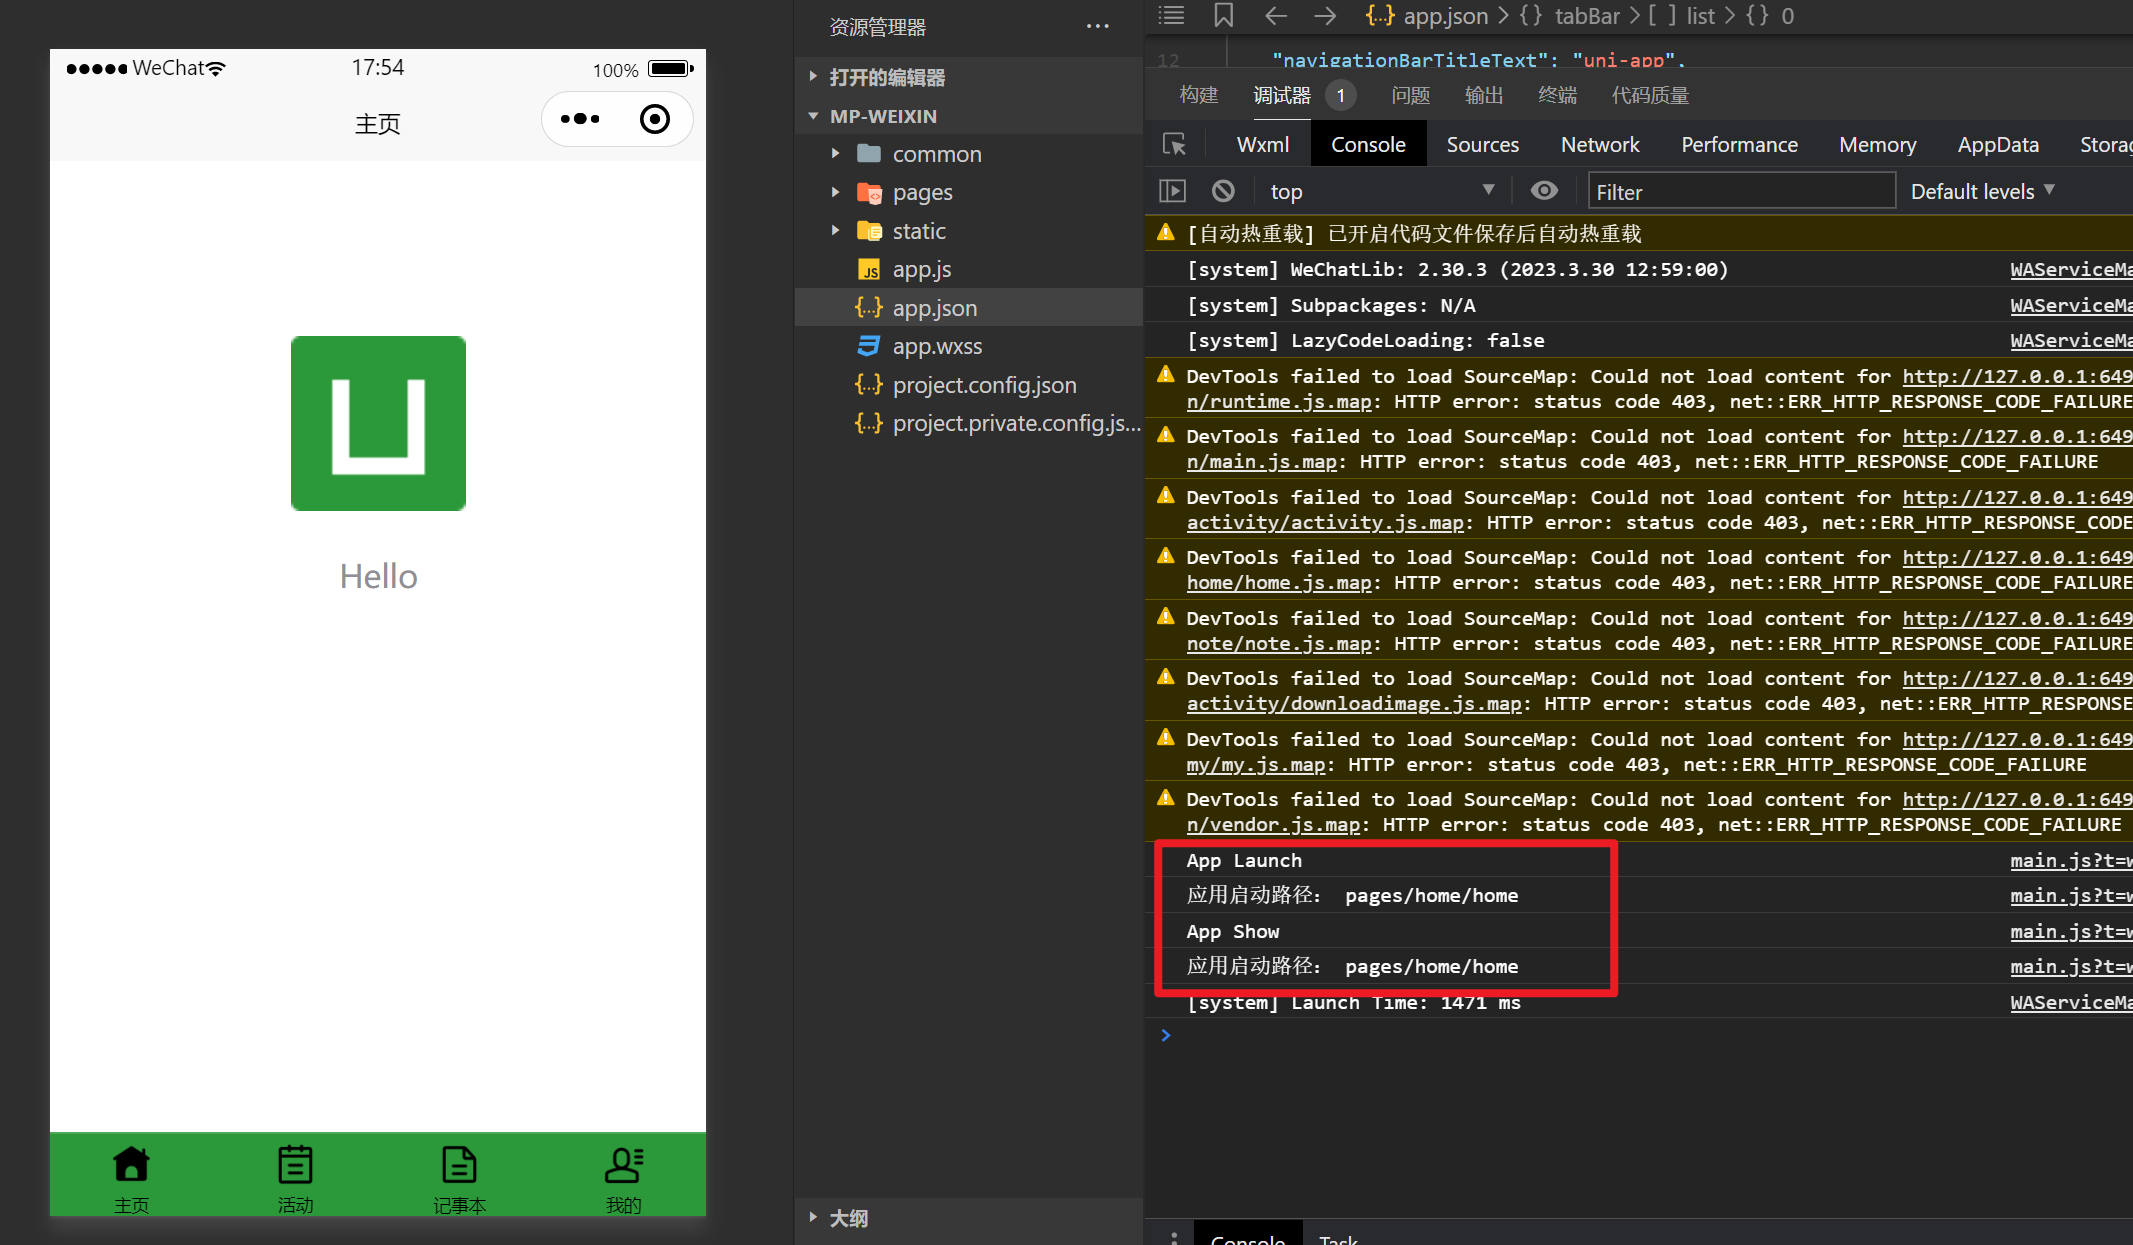Image resolution: width=2133 pixels, height=1245 pixels.
Task: Click the project.config.json braces icon
Action: point(869,385)
